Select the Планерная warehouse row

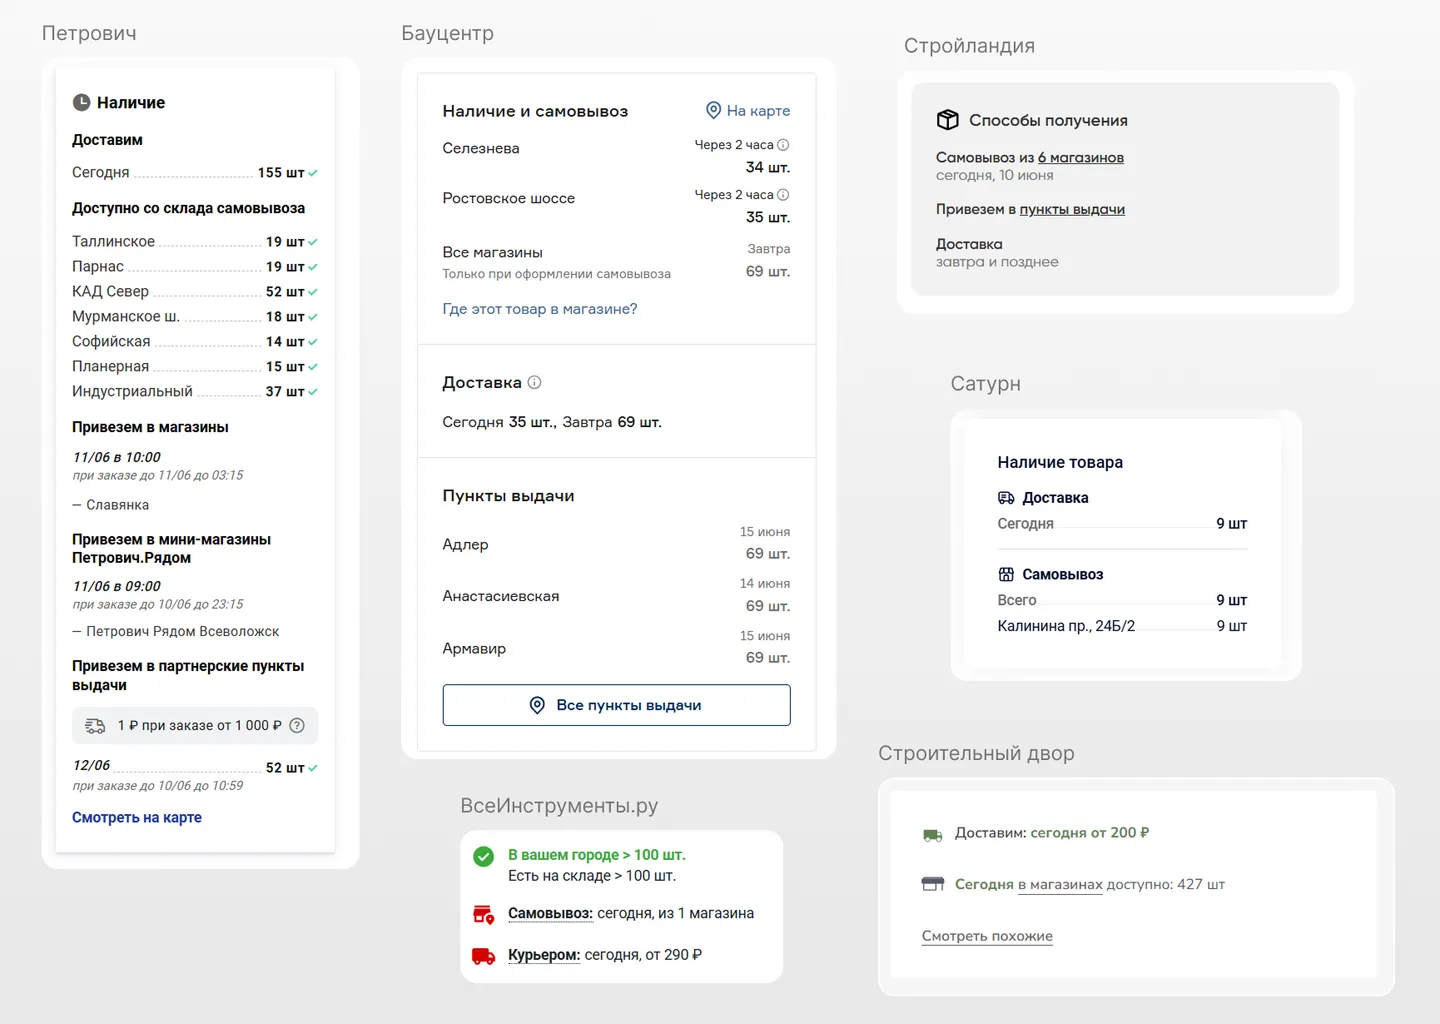tap(195, 367)
